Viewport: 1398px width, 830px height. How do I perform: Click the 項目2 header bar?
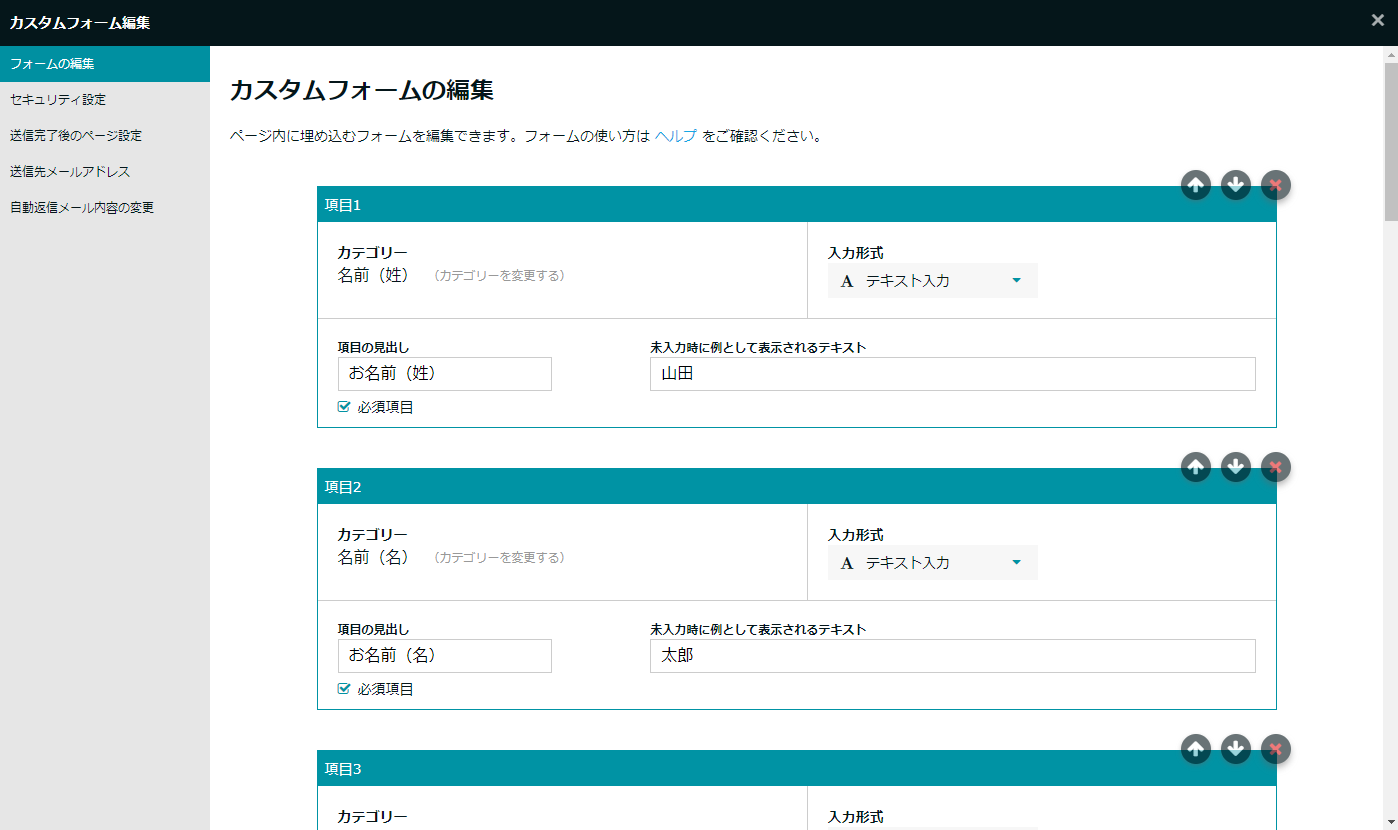(x=797, y=486)
